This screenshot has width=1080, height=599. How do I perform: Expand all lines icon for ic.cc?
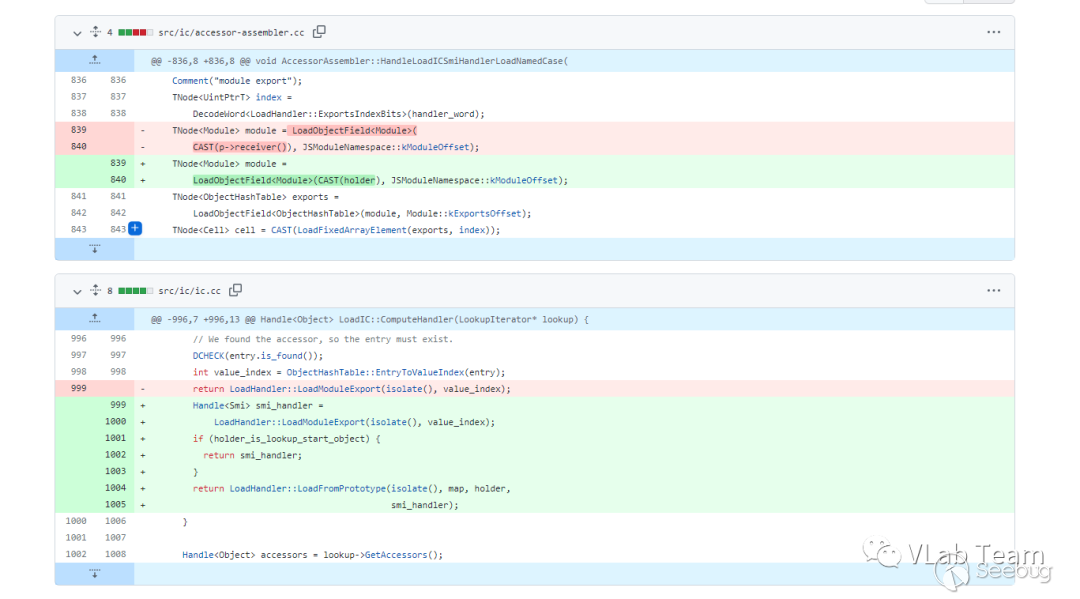coord(96,291)
